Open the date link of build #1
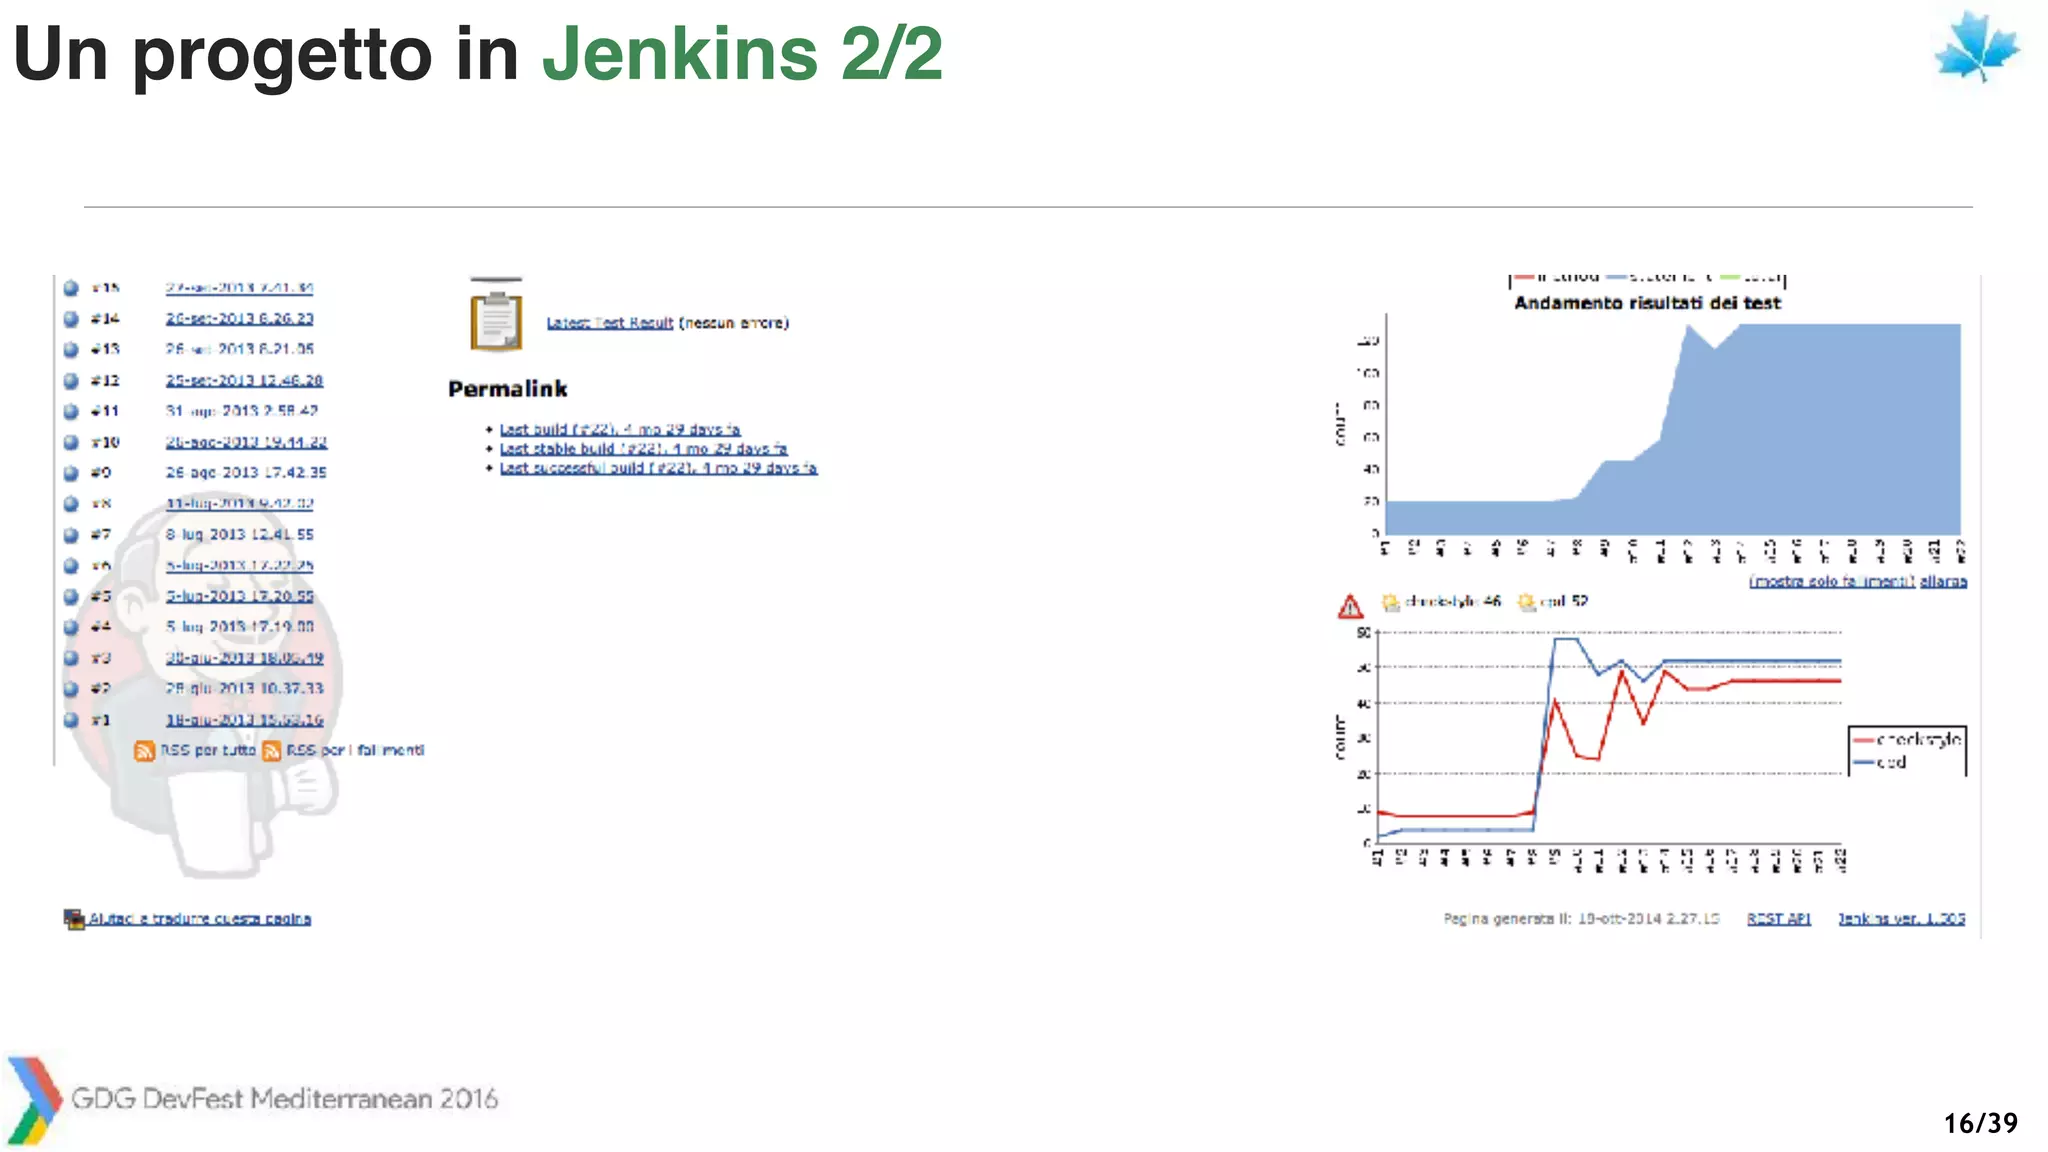 tap(245, 720)
